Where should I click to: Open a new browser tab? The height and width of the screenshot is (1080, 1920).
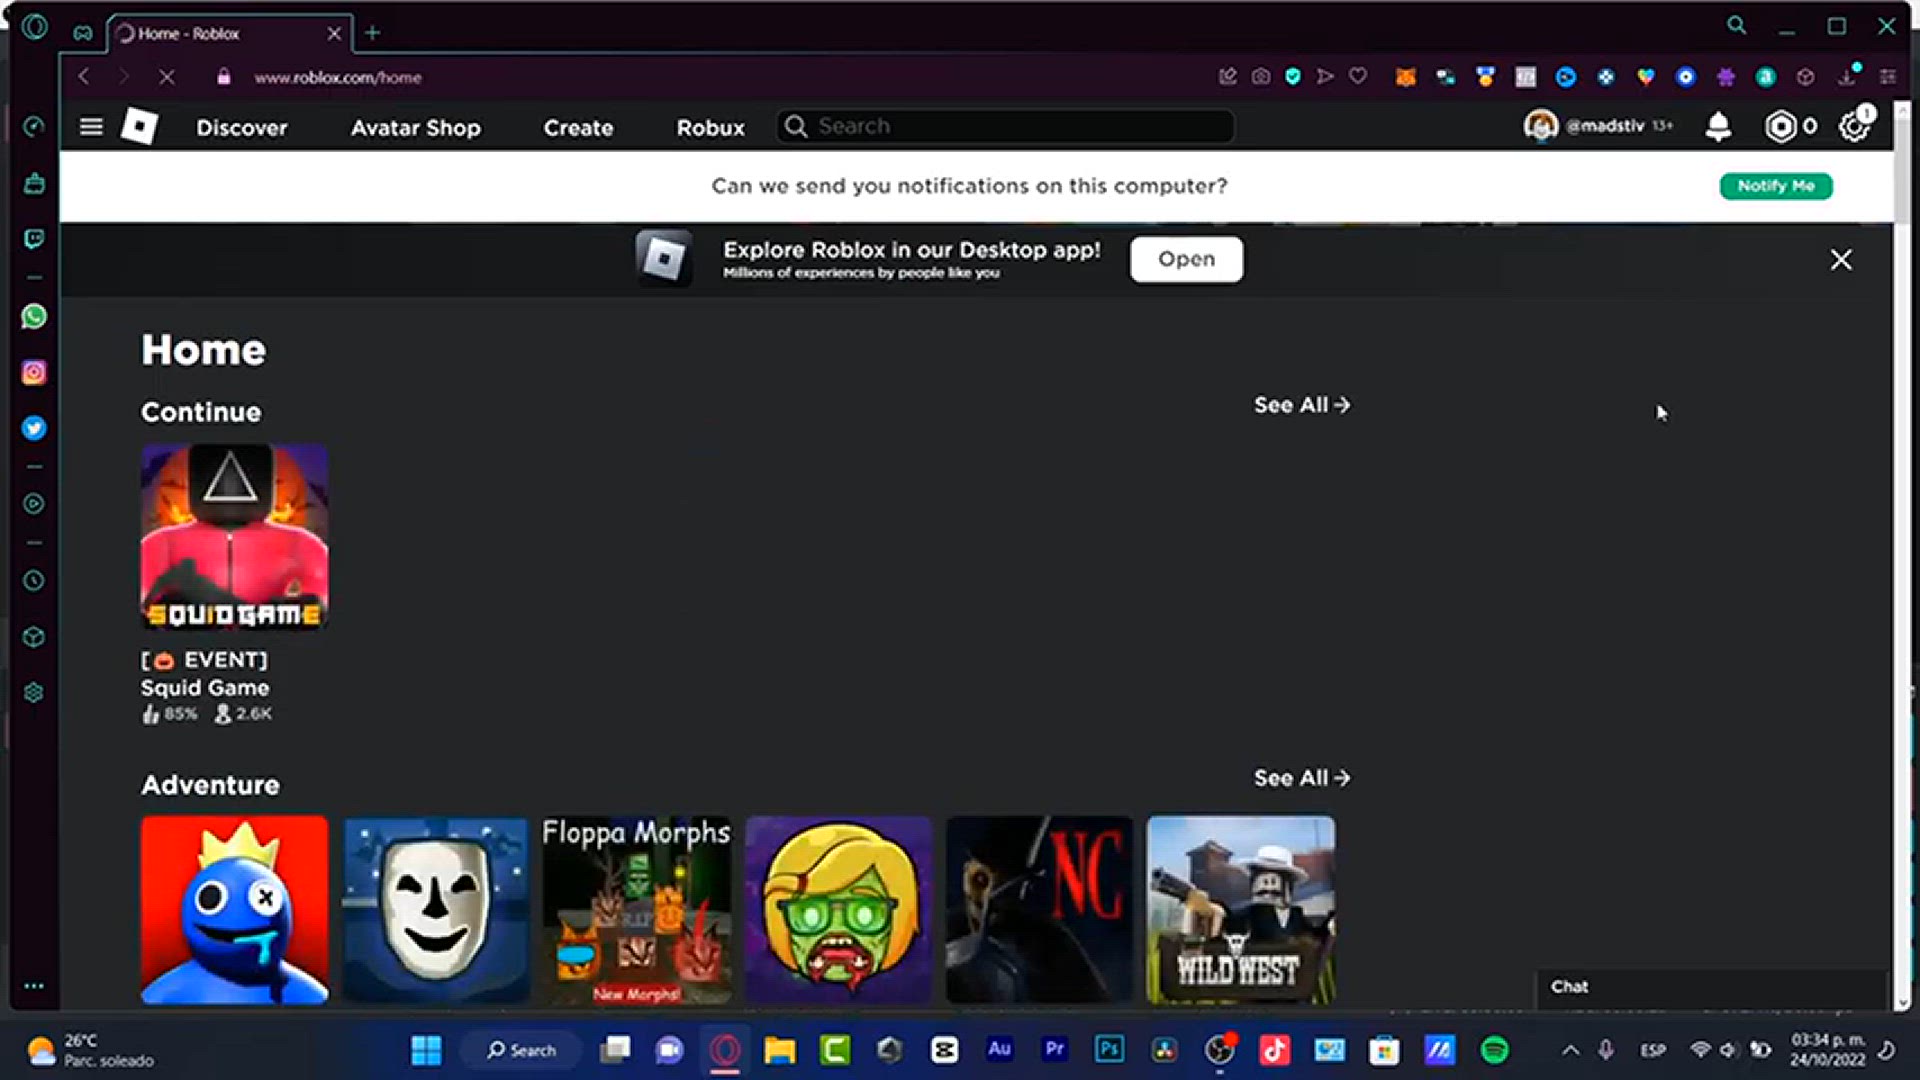(x=372, y=33)
